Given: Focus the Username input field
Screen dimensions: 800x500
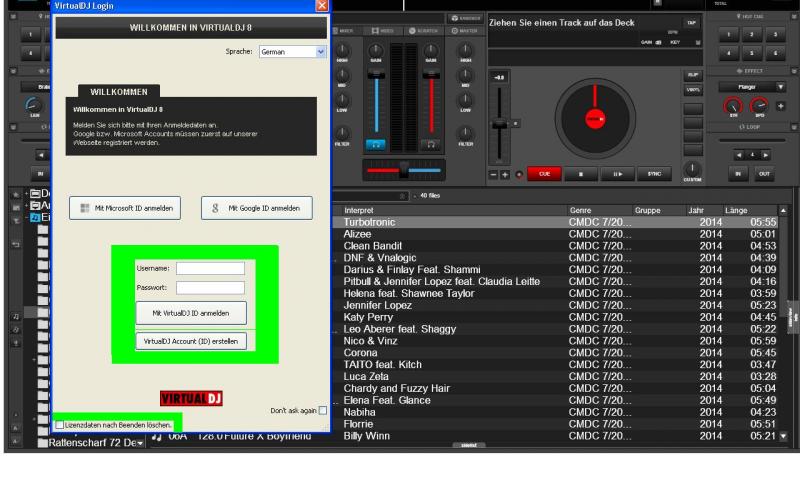Looking at the screenshot, I should 210,268.
